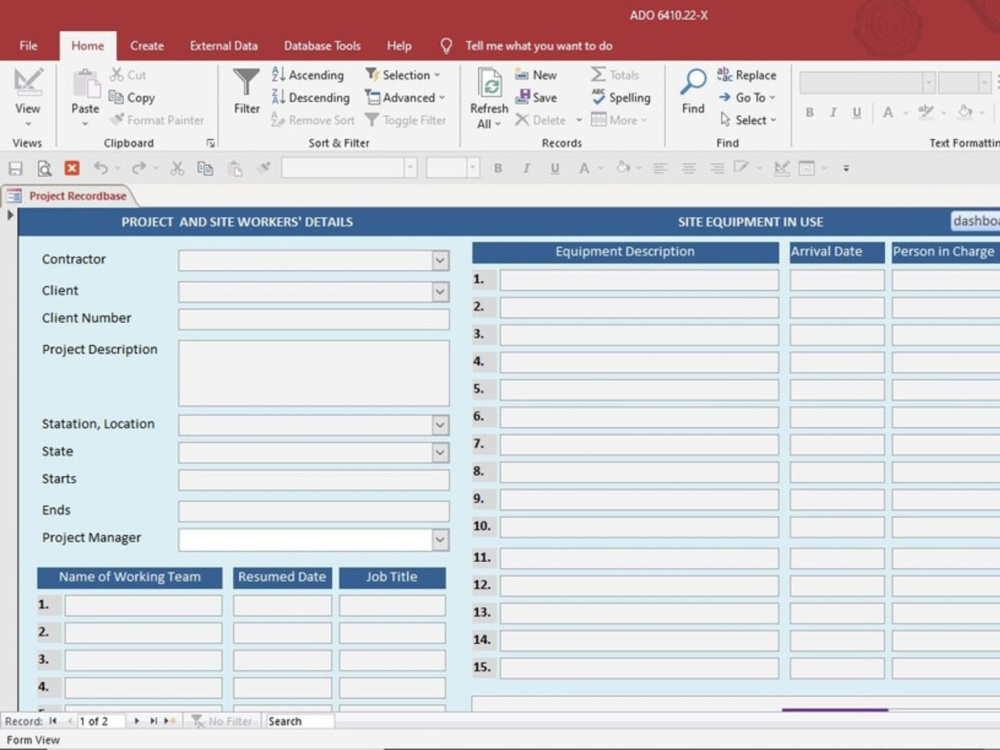Switch to the Create tab
The image size is (1000, 750).
click(147, 46)
